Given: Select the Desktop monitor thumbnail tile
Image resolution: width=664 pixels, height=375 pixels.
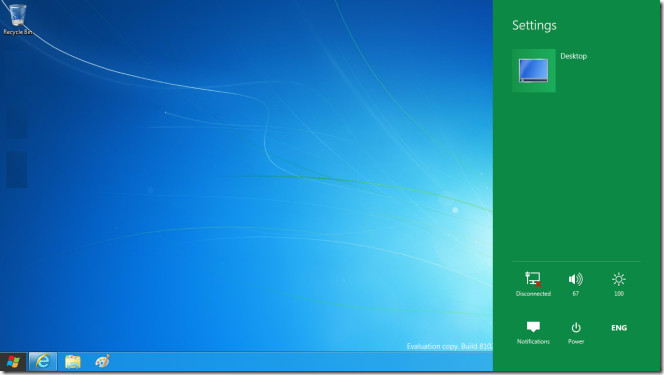Looking at the screenshot, I should [534, 70].
